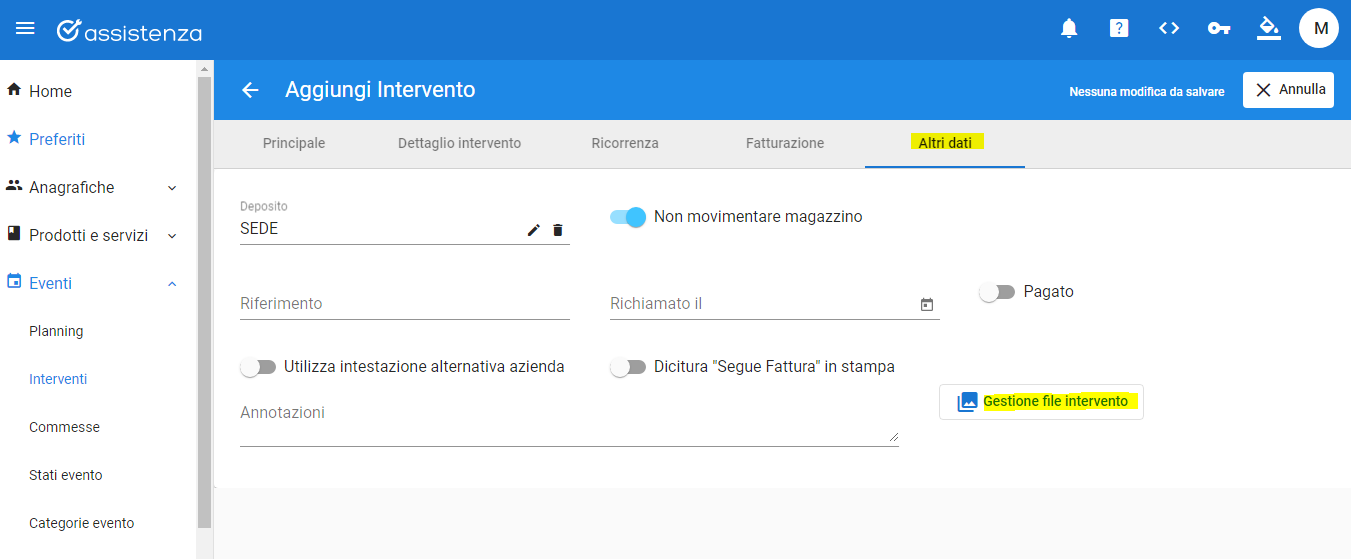Open the hamburger navigation menu
This screenshot has height=559, width=1351.
click(x=25, y=28)
